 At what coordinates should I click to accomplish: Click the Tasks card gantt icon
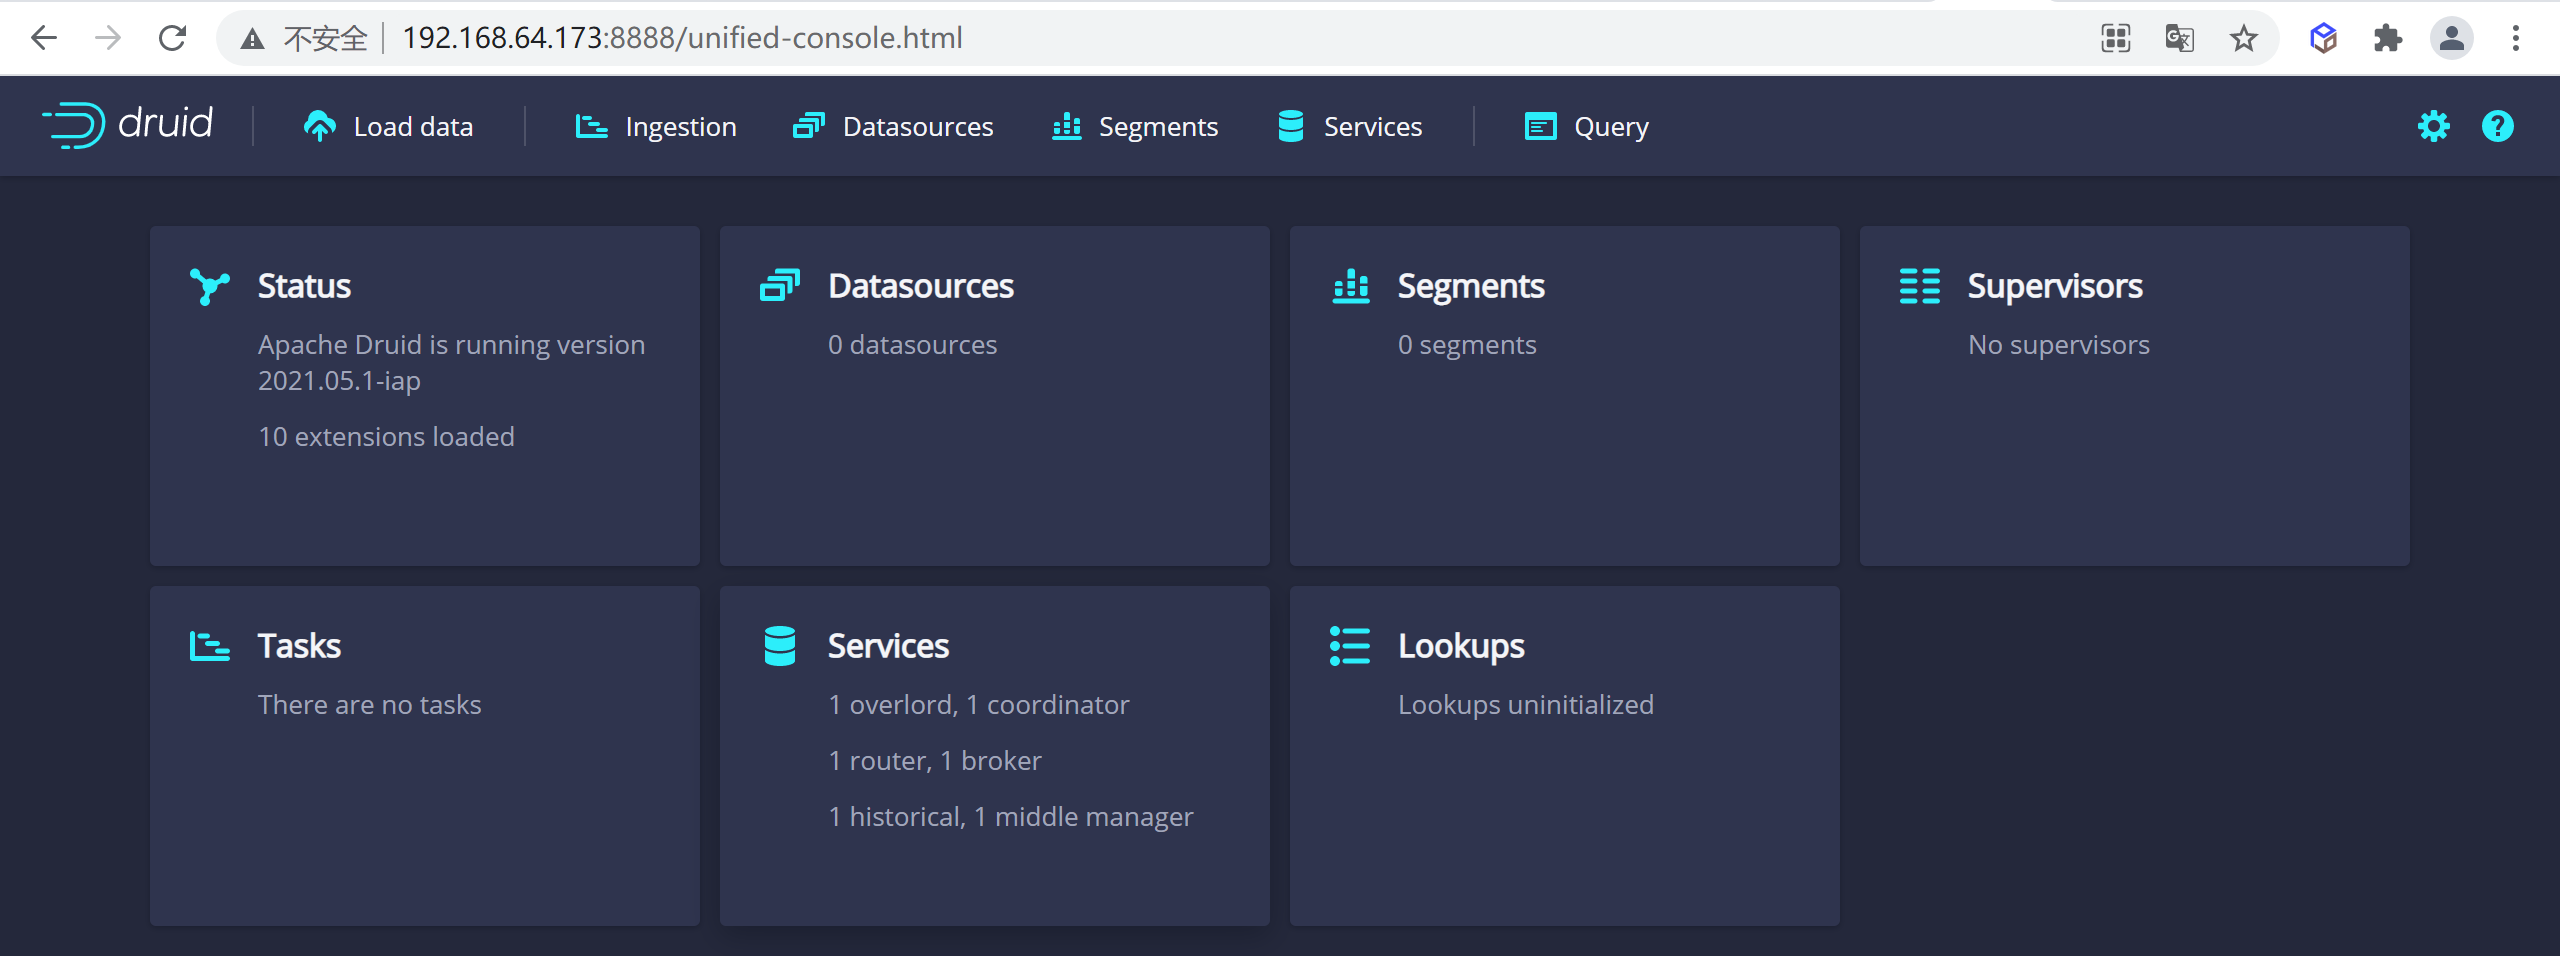(x=210, y=646)
